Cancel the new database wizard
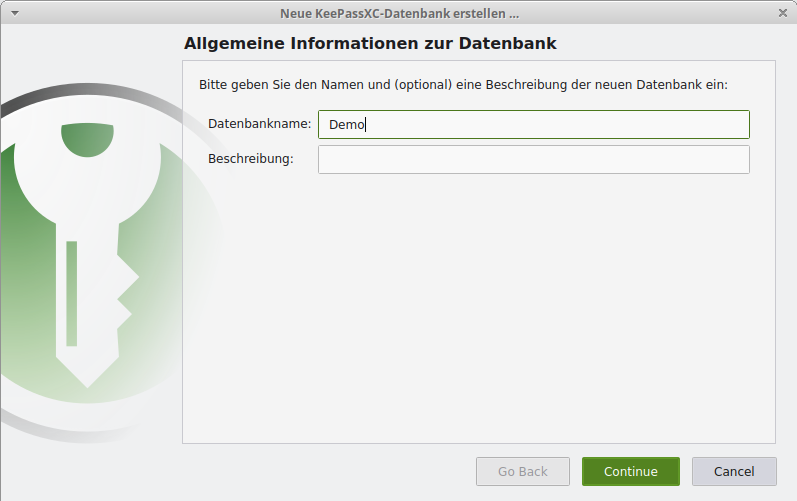The width and height of the screenshot is (797, 501). pos(734,472)
